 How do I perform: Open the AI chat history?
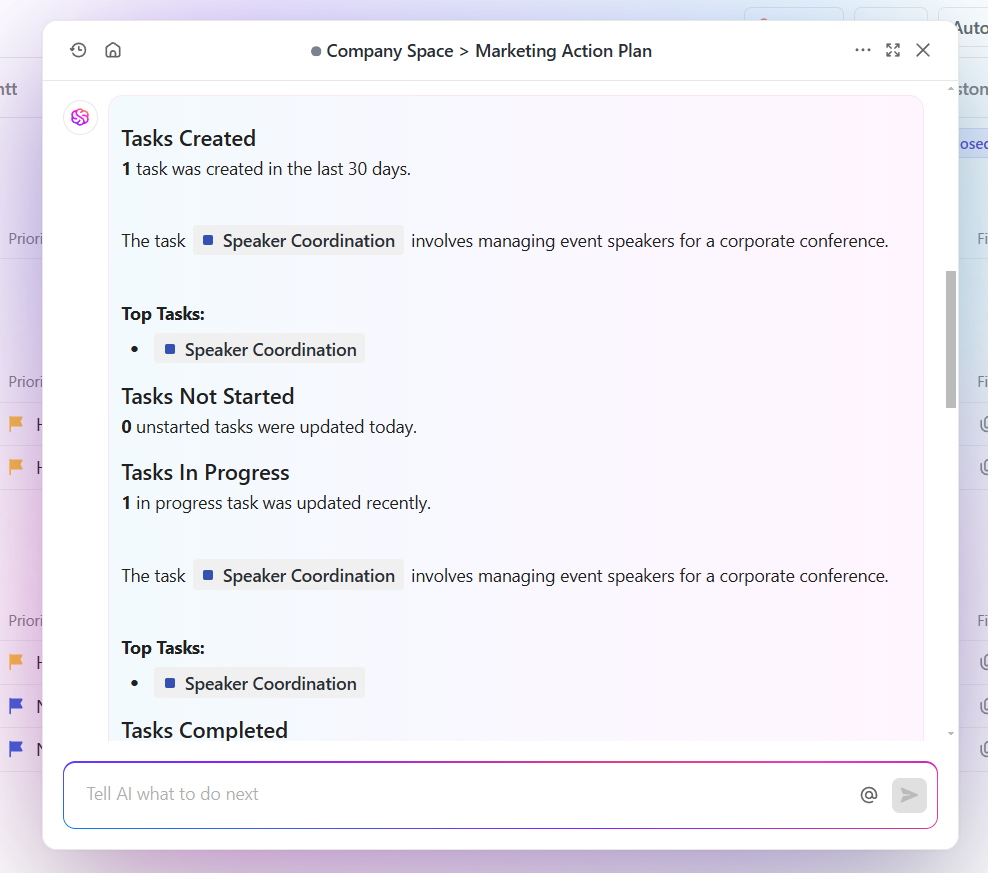[78, 50]
